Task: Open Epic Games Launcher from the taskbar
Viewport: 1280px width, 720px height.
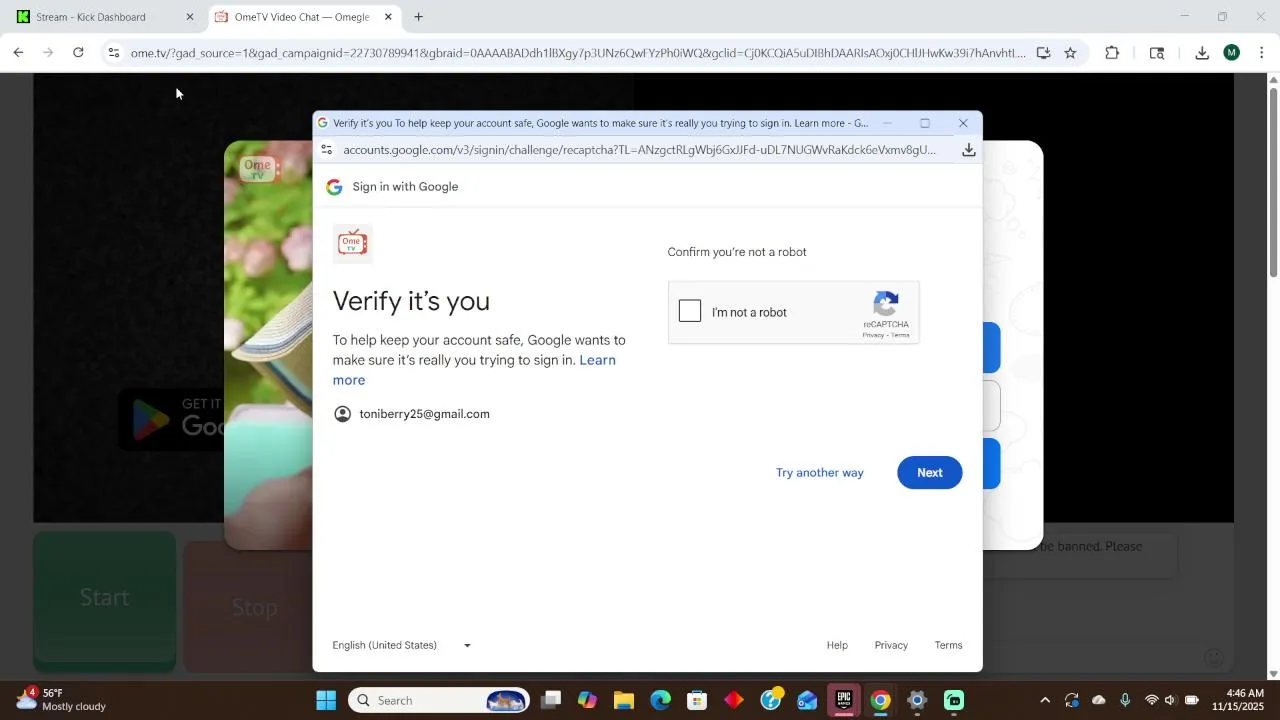Action: pos(844,700)
